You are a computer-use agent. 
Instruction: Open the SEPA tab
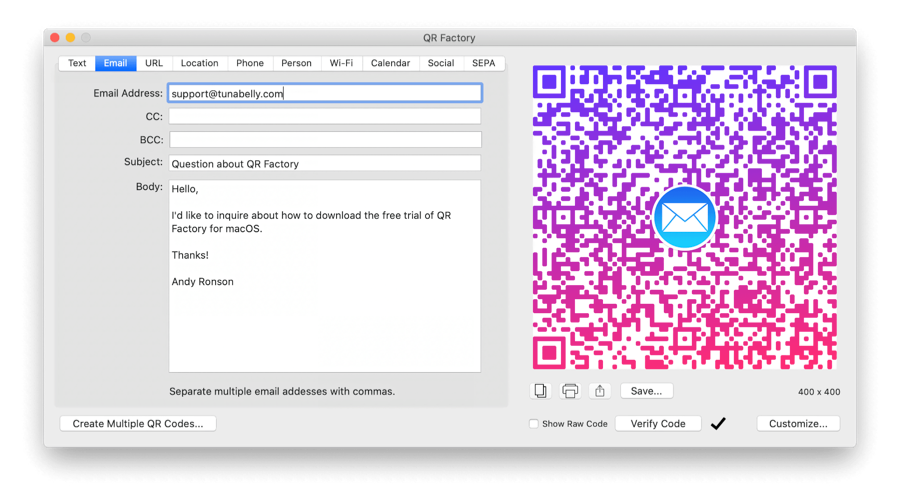pyautogui.click(x=484, y=63)
